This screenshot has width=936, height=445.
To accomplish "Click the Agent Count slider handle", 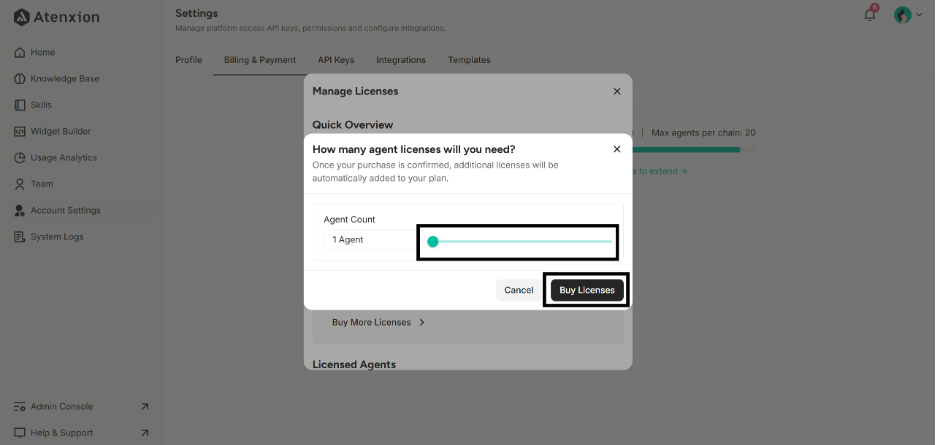I will [433, 241].
